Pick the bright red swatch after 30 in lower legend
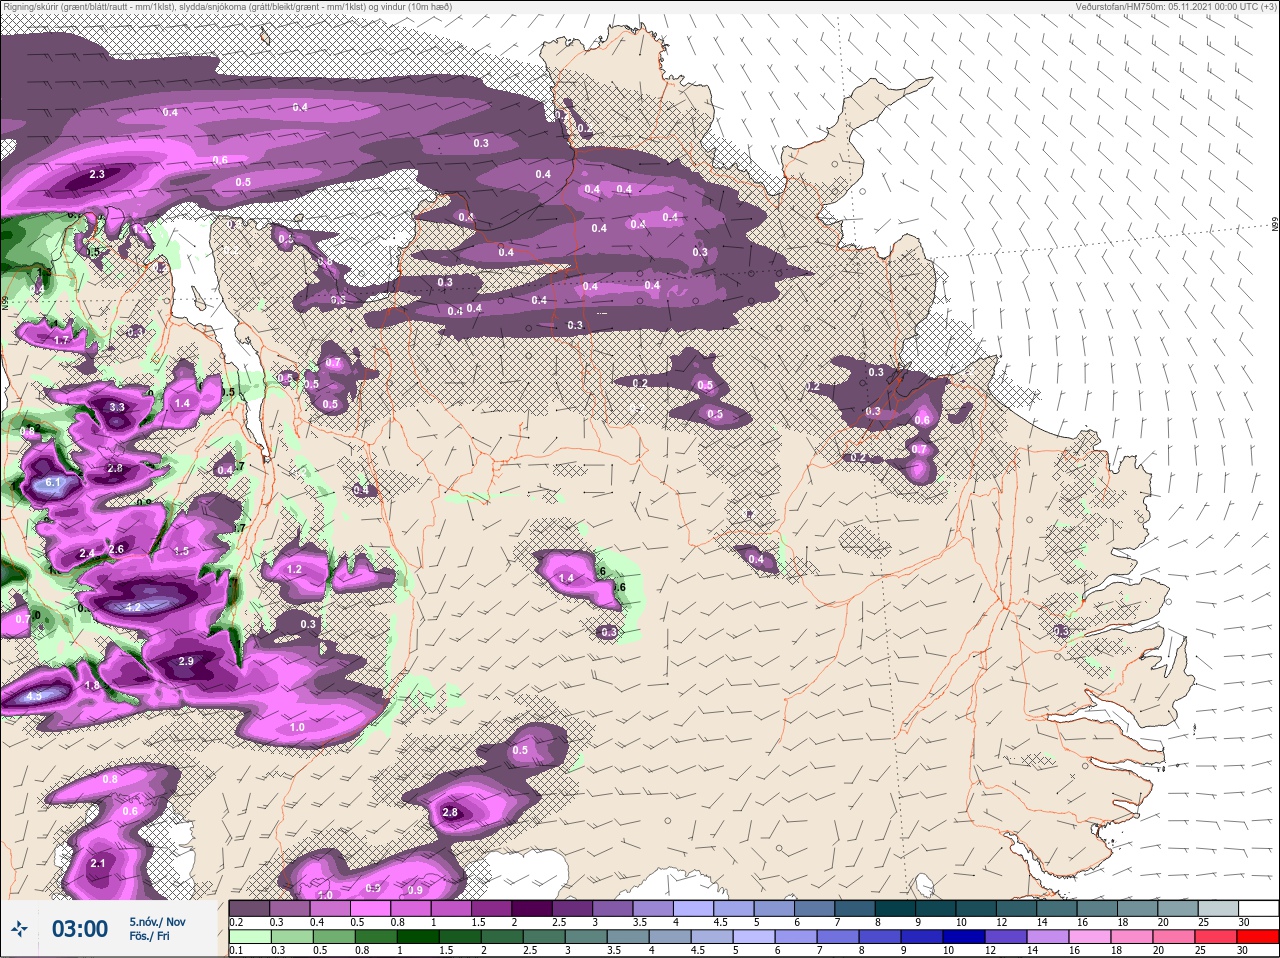The width and height of the screenshot is (1280, 958). 1257,936
